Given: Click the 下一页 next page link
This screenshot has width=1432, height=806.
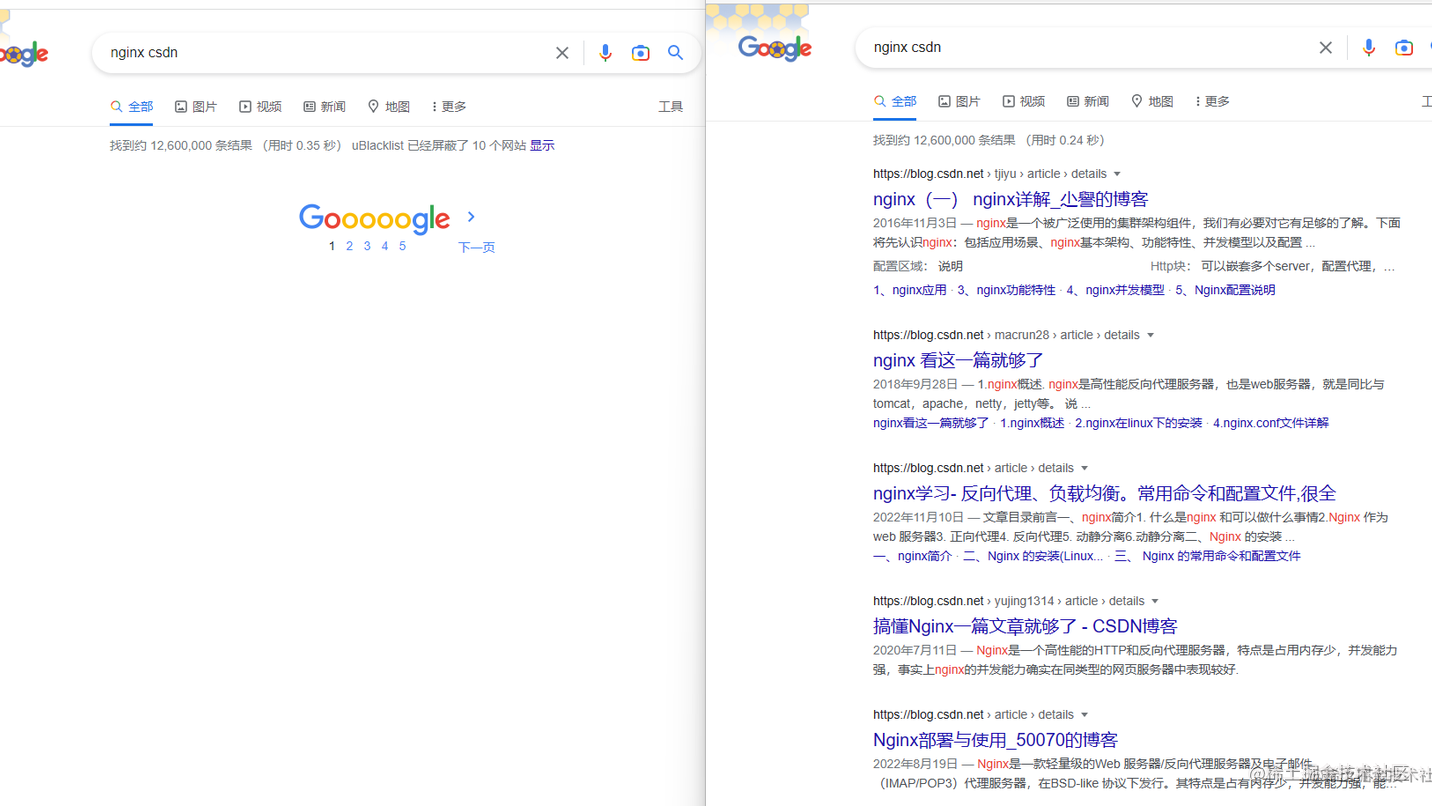Looking at the screenshot, I should click(x=476, y=247).
